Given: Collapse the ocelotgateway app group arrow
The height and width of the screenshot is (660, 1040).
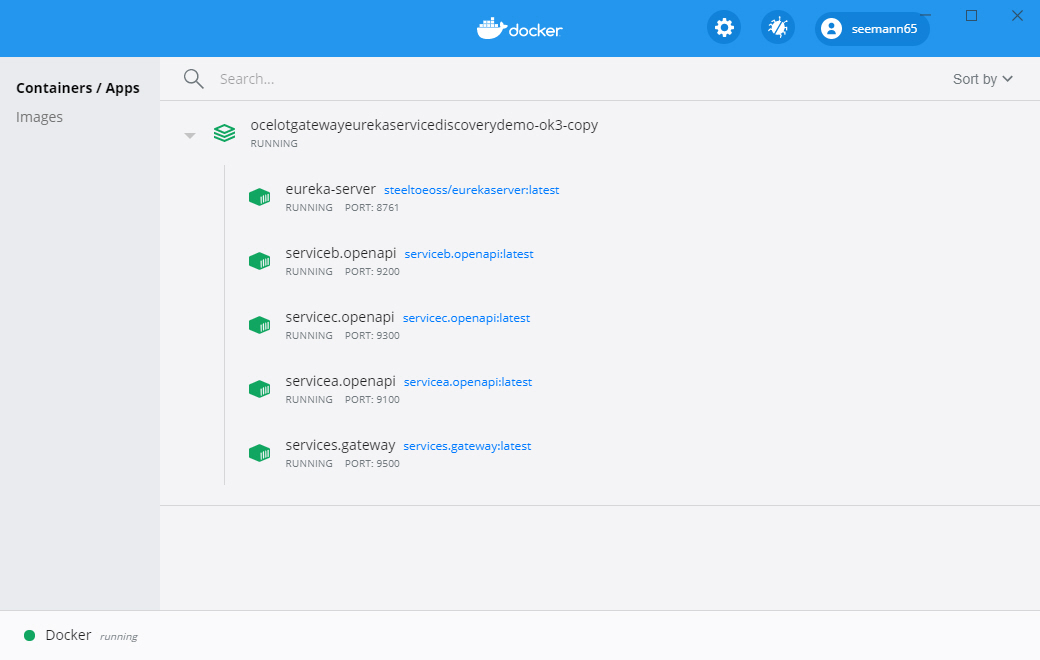Looking at the screenshot, I should (x=190, y=135).
